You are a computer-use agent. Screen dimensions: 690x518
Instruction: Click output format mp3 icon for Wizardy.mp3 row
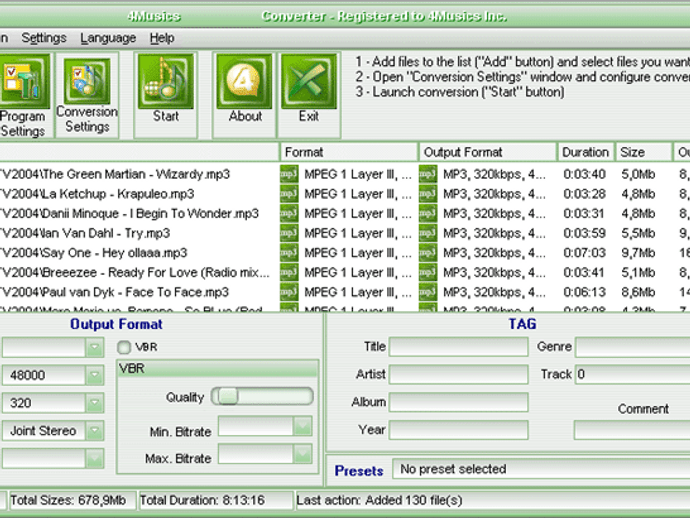tap(428, 174)
